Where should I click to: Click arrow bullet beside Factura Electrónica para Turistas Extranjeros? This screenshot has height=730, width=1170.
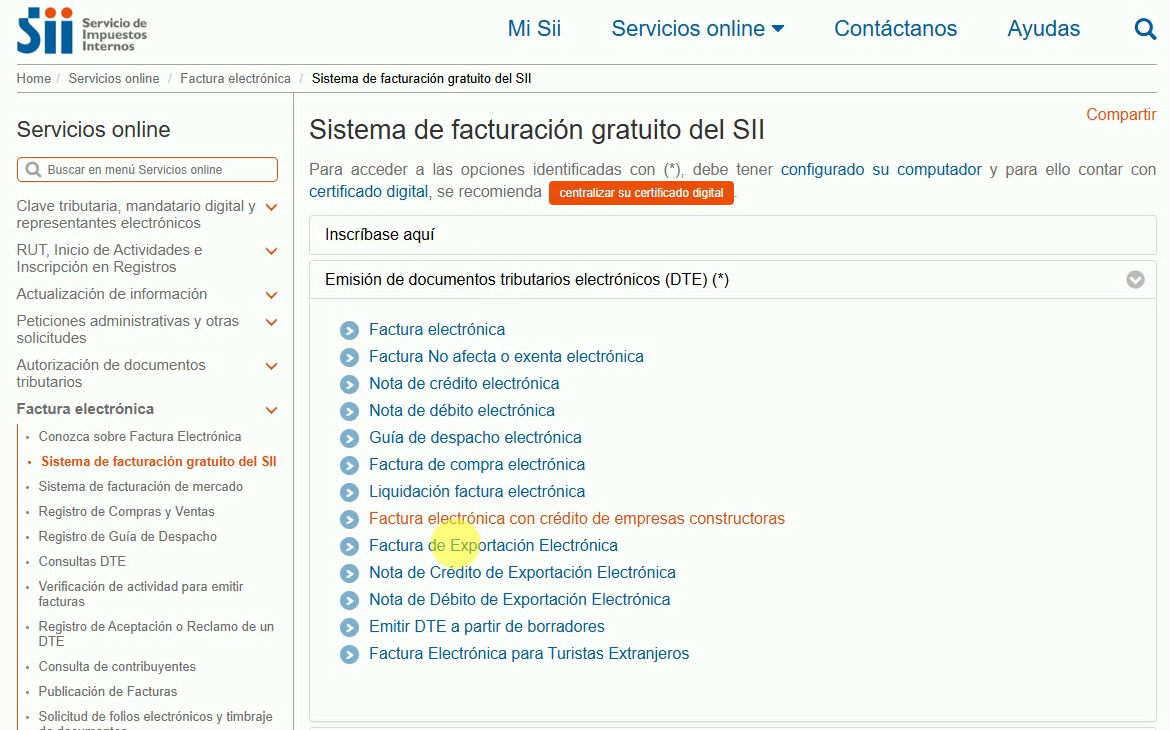(x=349, y=655)
